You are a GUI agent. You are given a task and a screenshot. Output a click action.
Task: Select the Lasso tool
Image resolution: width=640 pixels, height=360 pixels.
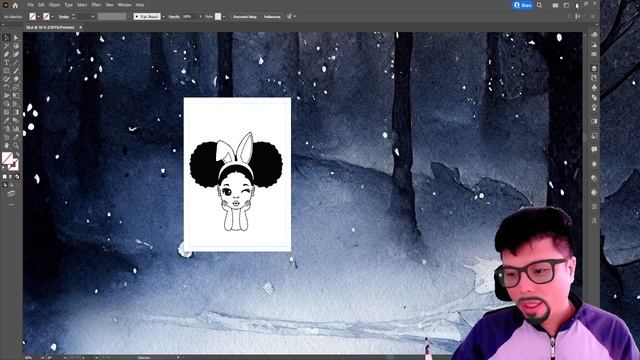pyautogui.click(x=16, y=46)
